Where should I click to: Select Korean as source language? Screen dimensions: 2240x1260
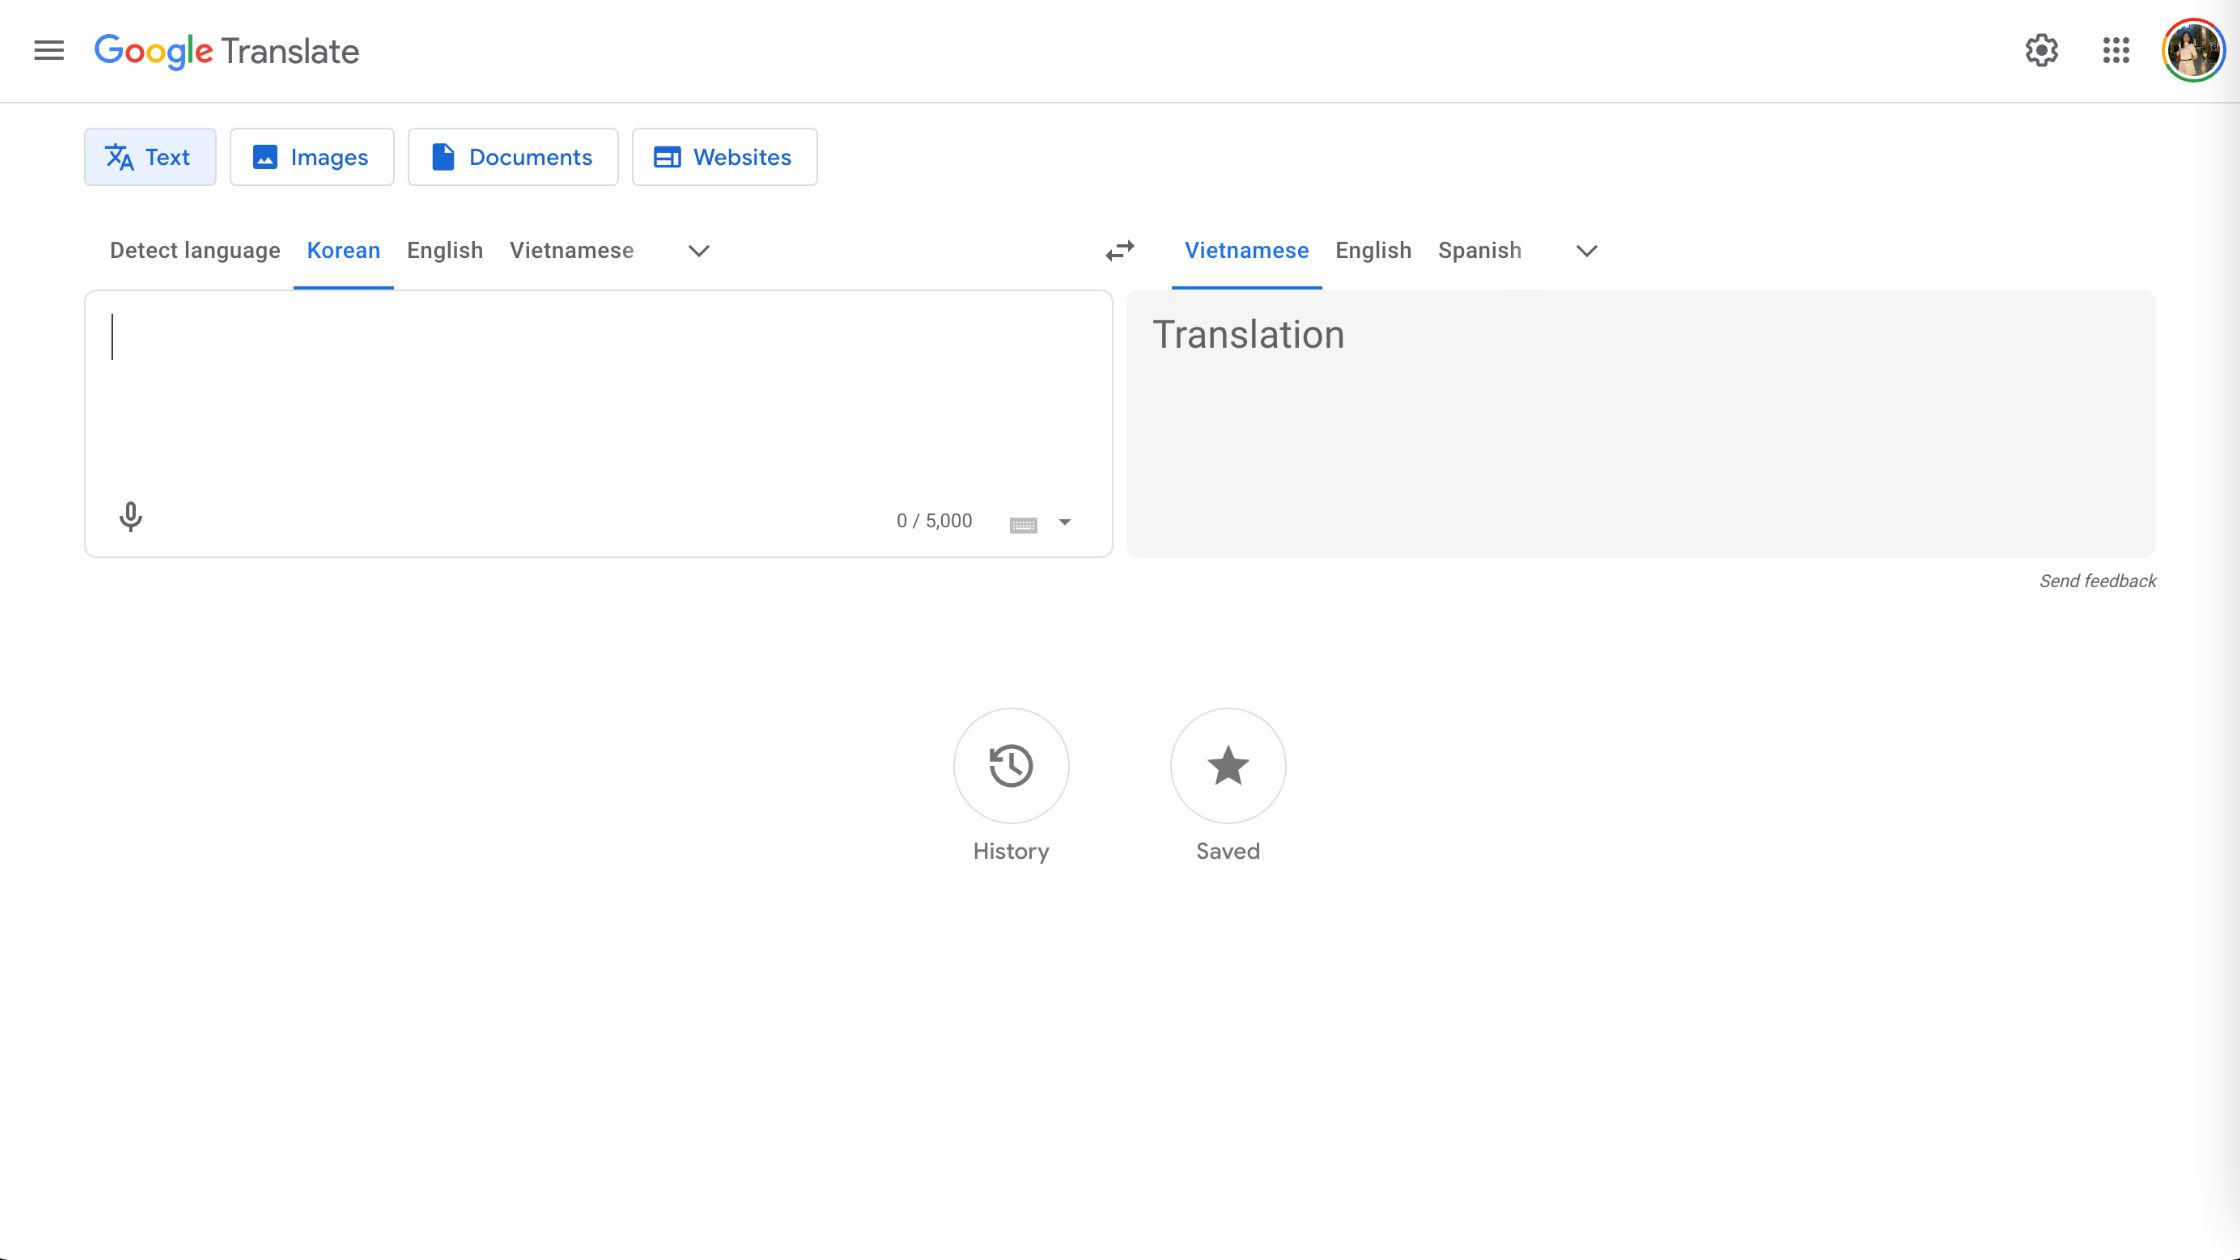click(343, 249)
